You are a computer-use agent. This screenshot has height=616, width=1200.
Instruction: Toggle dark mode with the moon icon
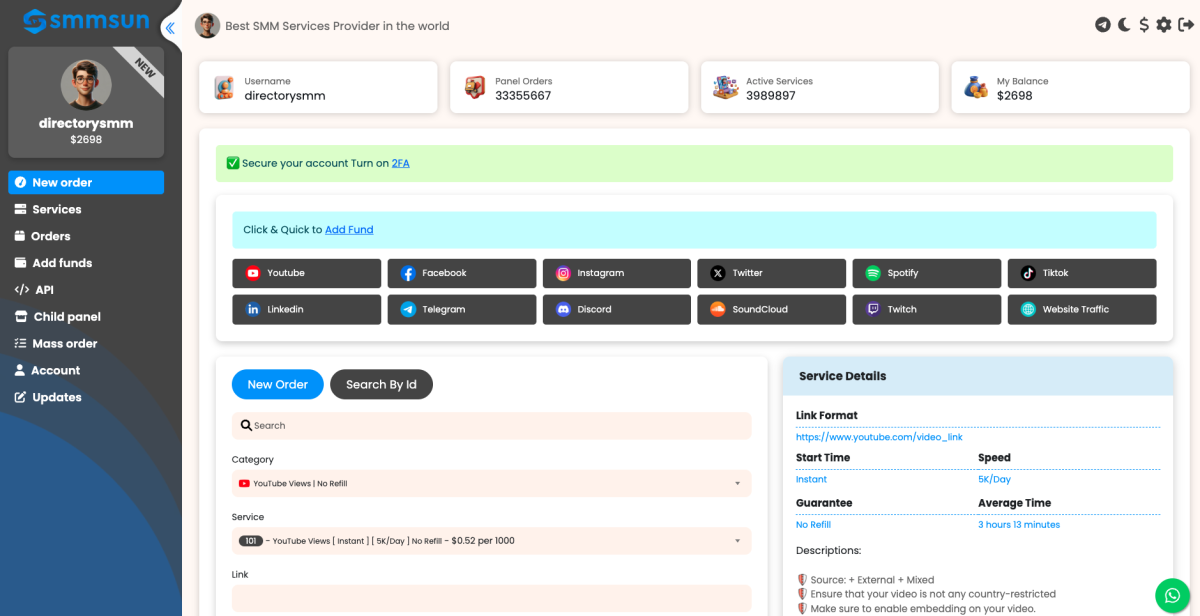(1124, 25)
